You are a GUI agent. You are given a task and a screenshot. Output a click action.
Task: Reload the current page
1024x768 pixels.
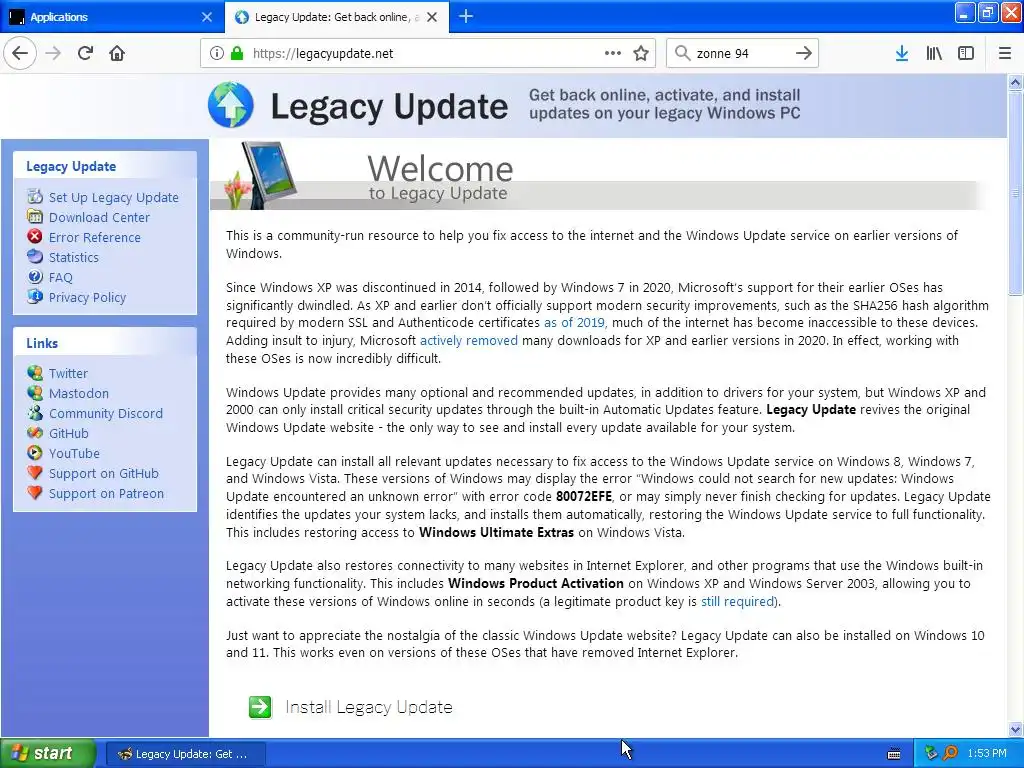pos(85,54)
